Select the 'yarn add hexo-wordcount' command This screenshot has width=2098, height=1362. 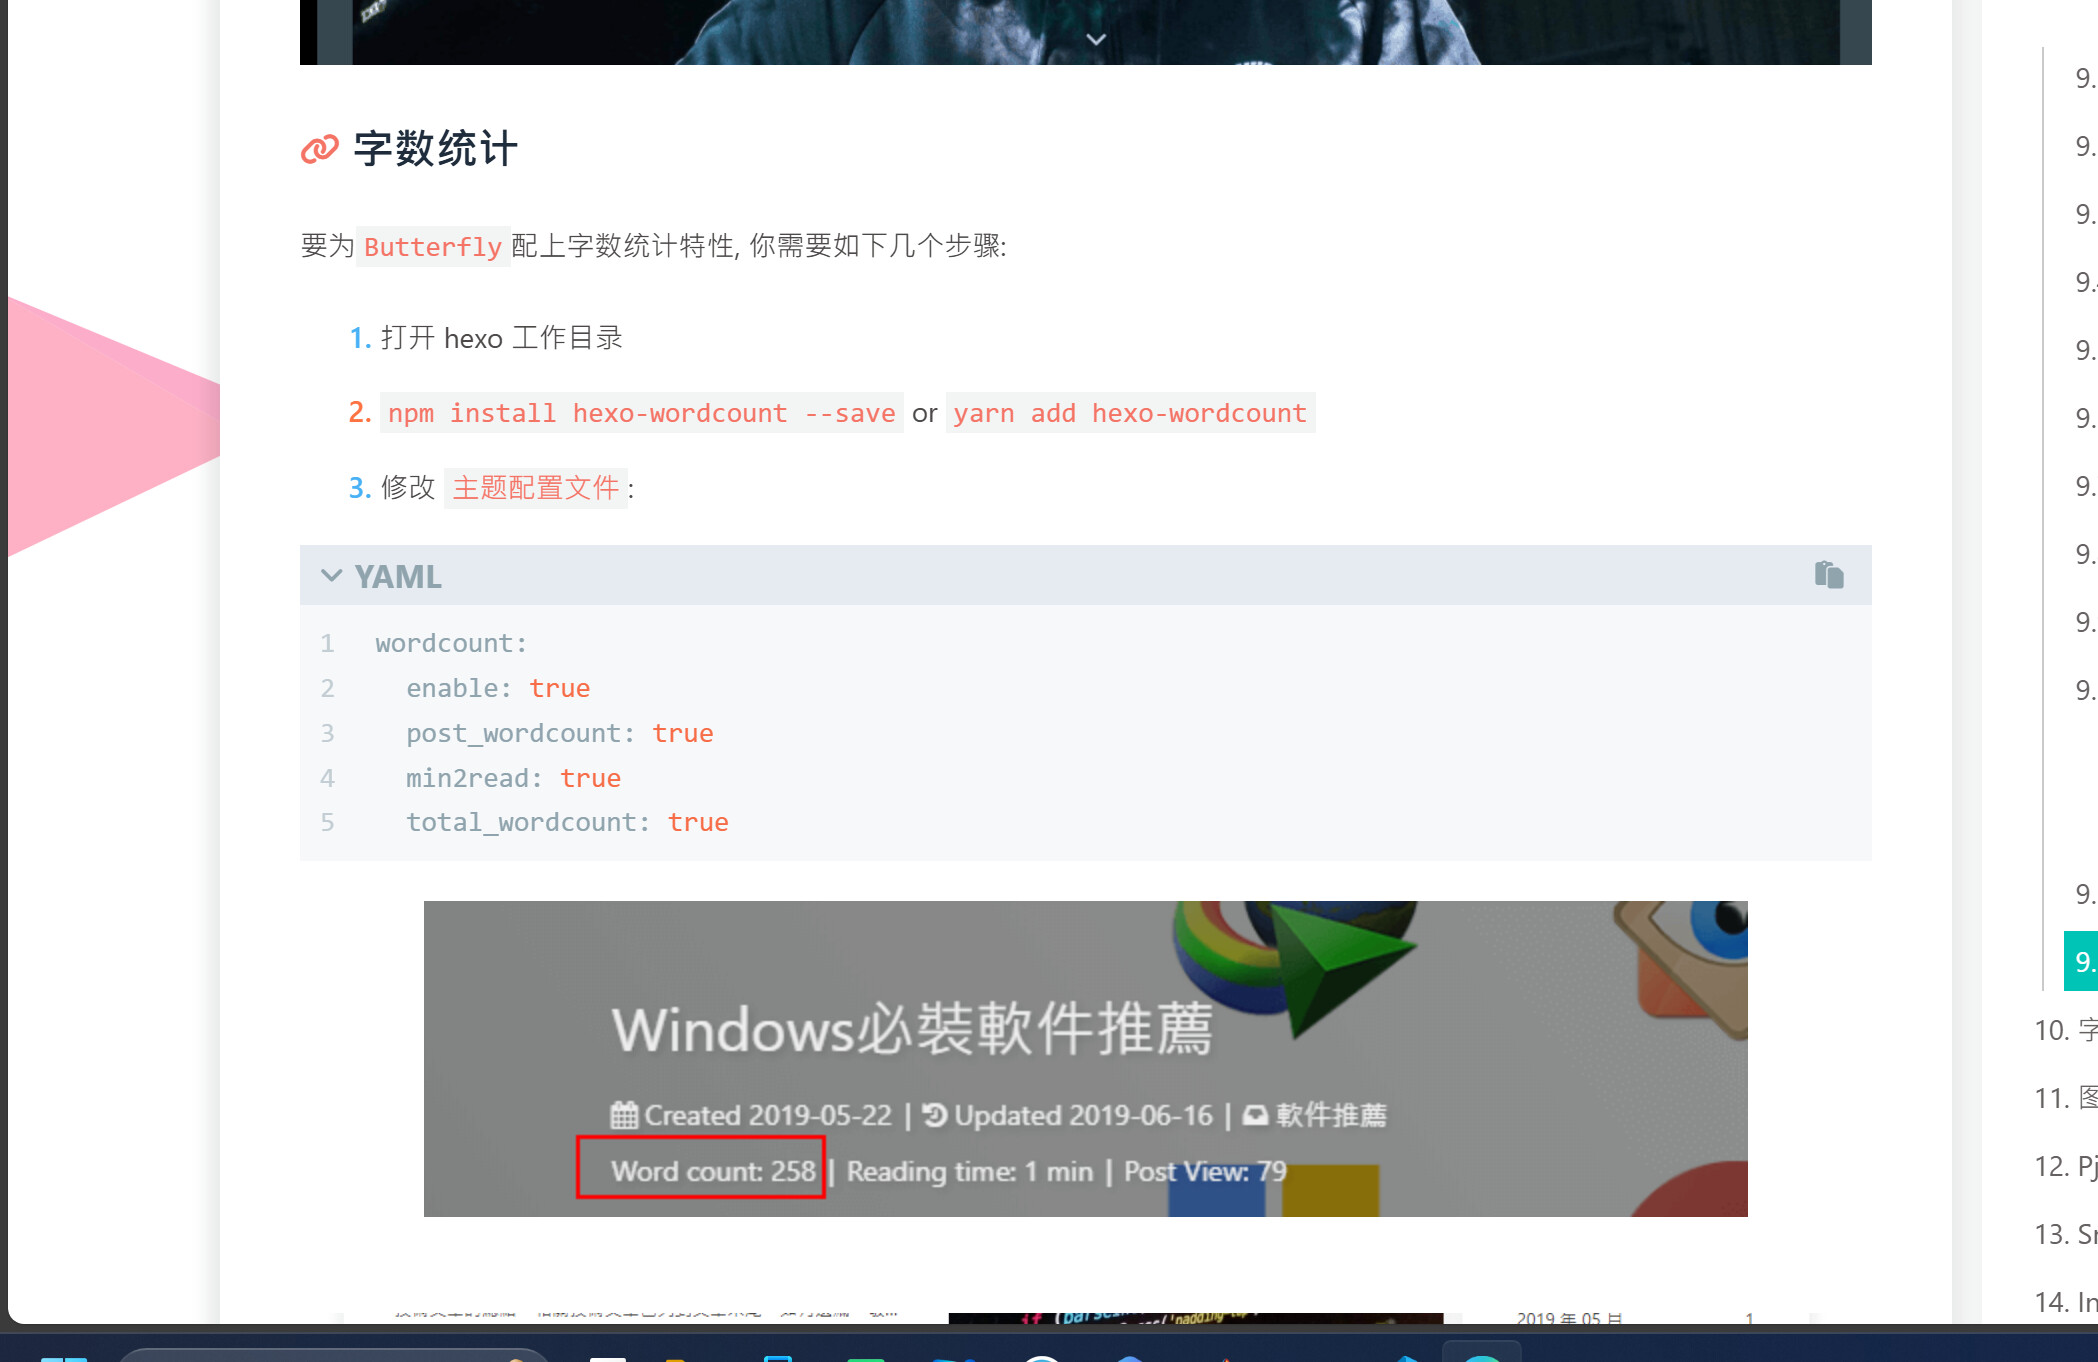coord(1130,413)
